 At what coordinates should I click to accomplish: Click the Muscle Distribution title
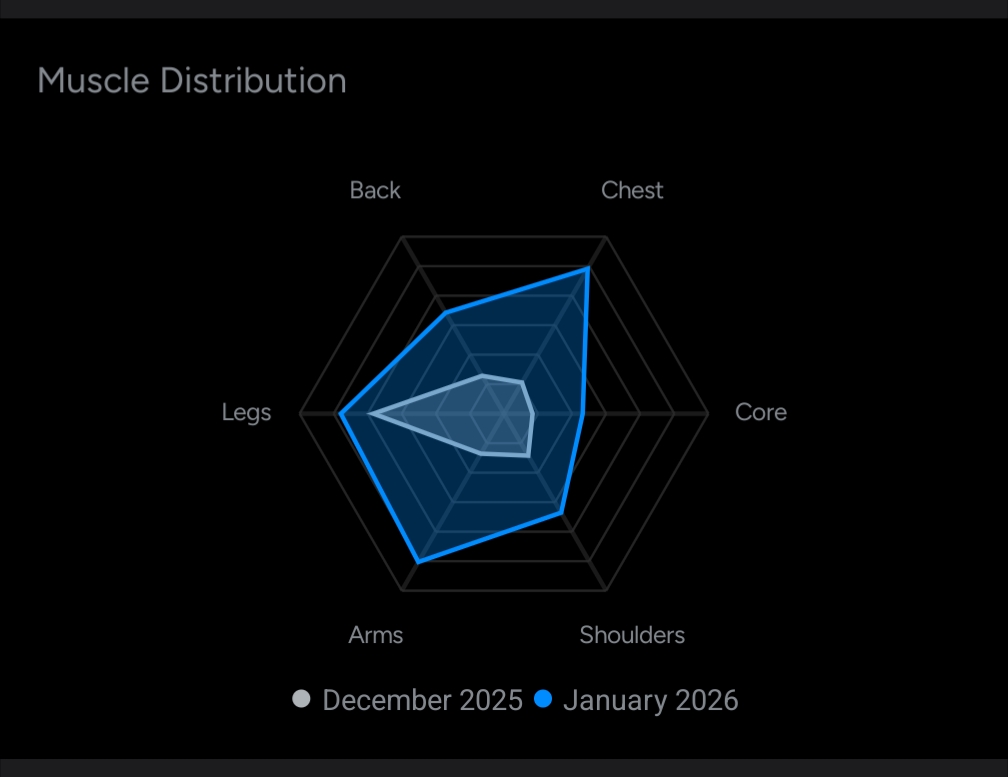point(192,80)
